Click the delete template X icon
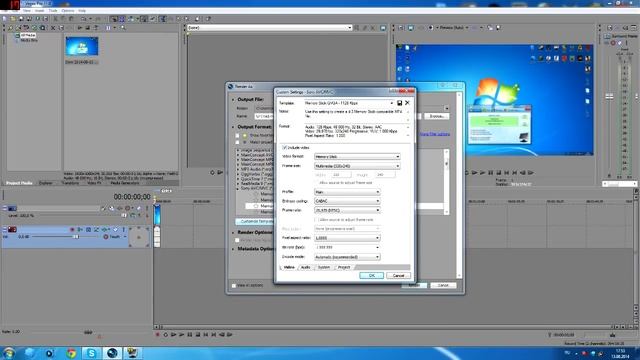The height and width of the screenshot is (360, 640). [x=407, y=103]
